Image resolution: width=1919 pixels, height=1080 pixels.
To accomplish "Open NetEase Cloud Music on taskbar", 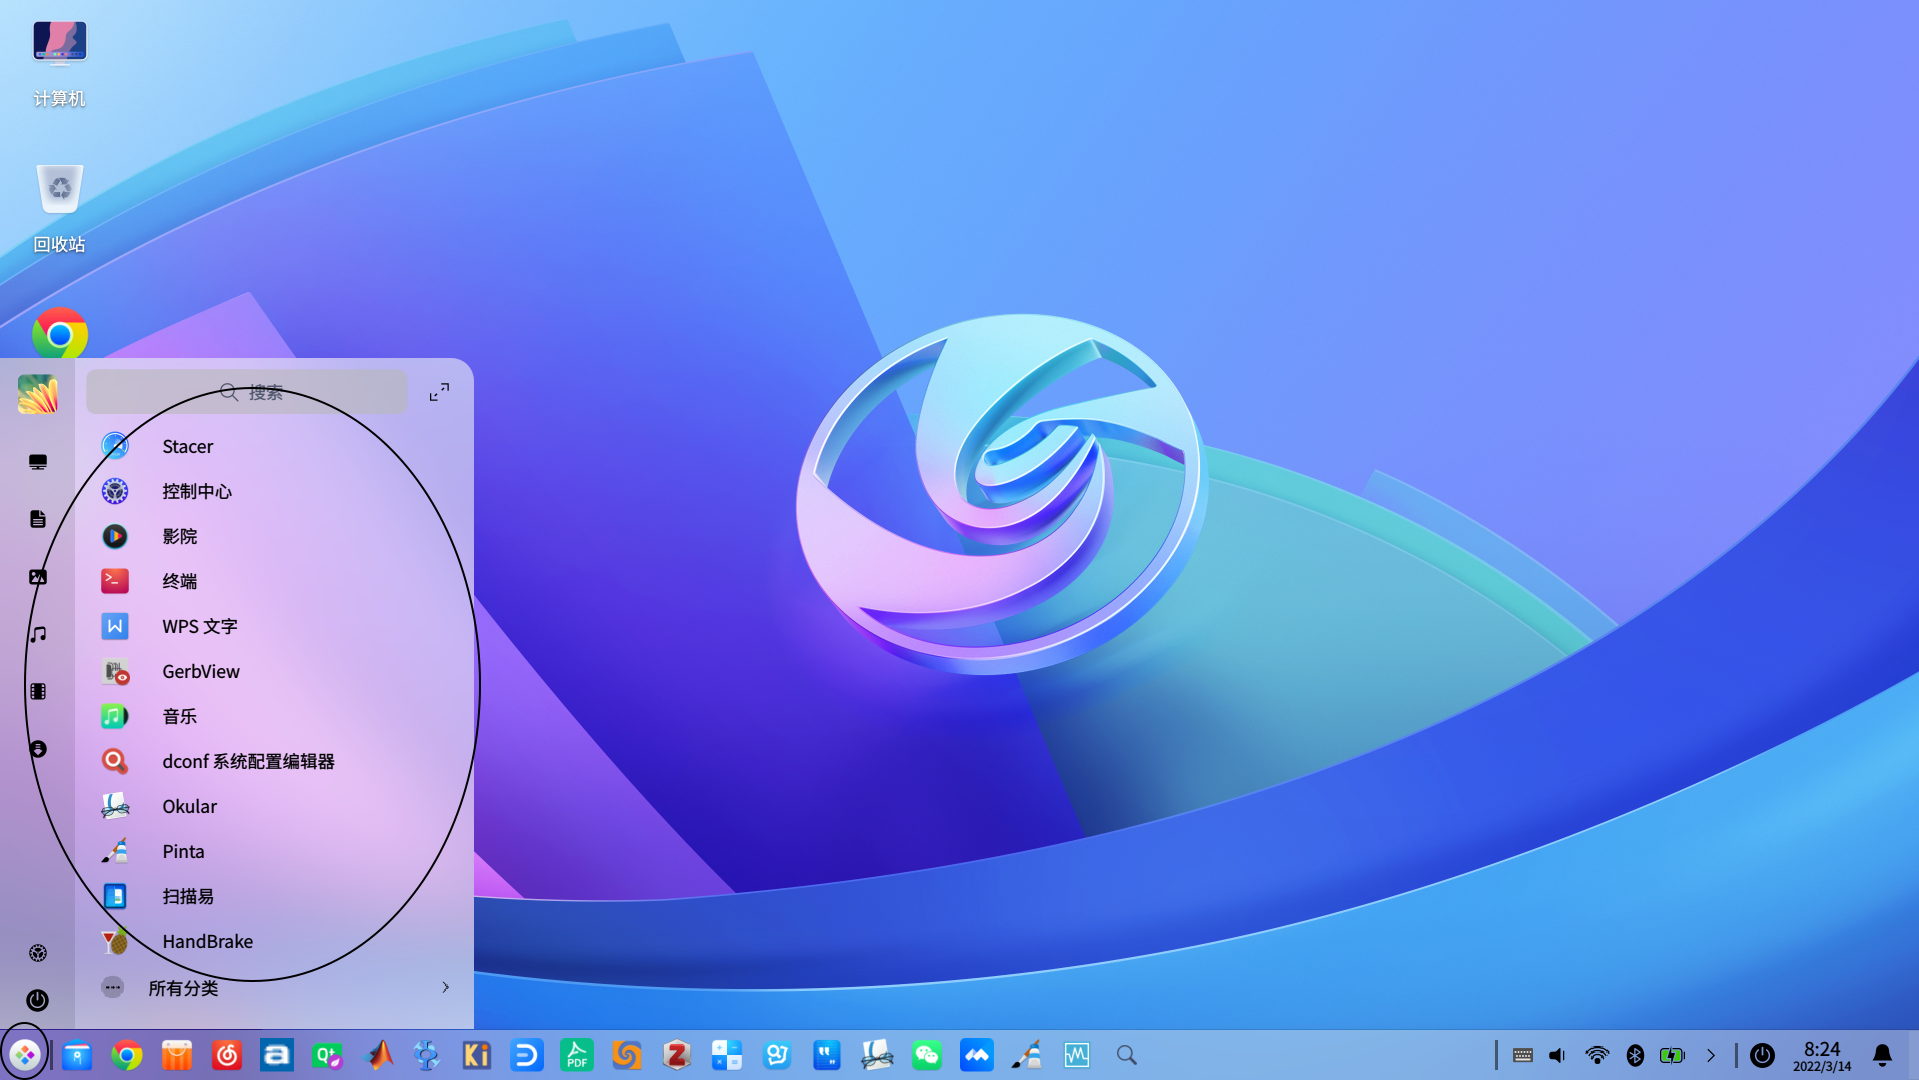I will [x=227, y=1055].
